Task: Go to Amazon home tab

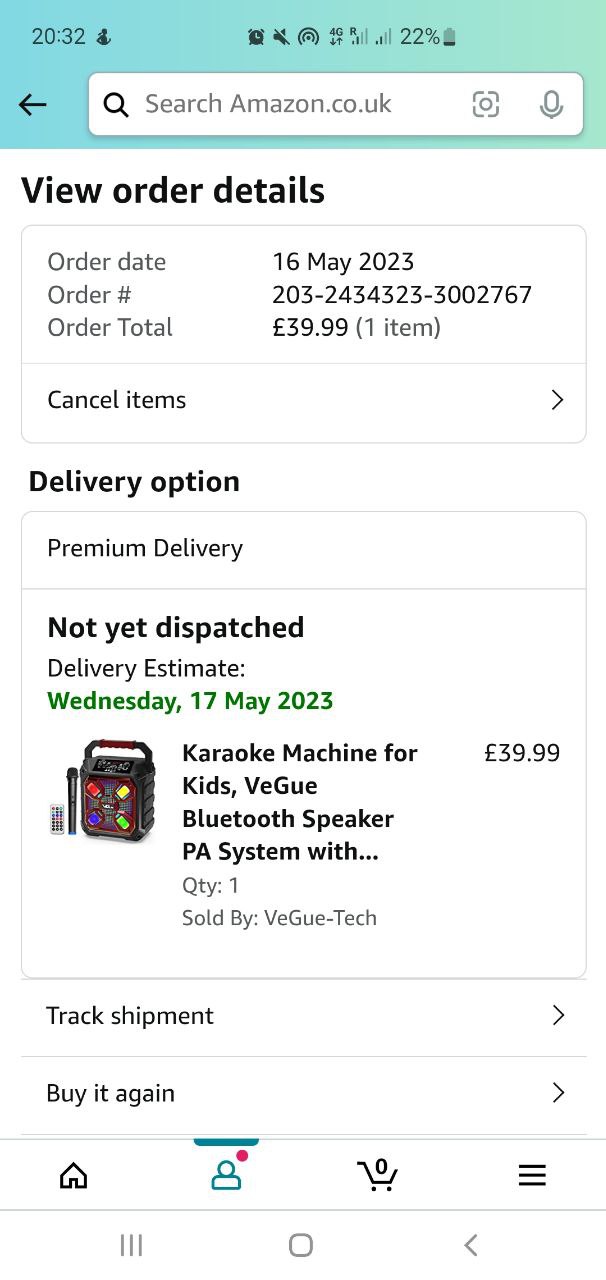Action: pyautogui.click(x=74, y=1176)
